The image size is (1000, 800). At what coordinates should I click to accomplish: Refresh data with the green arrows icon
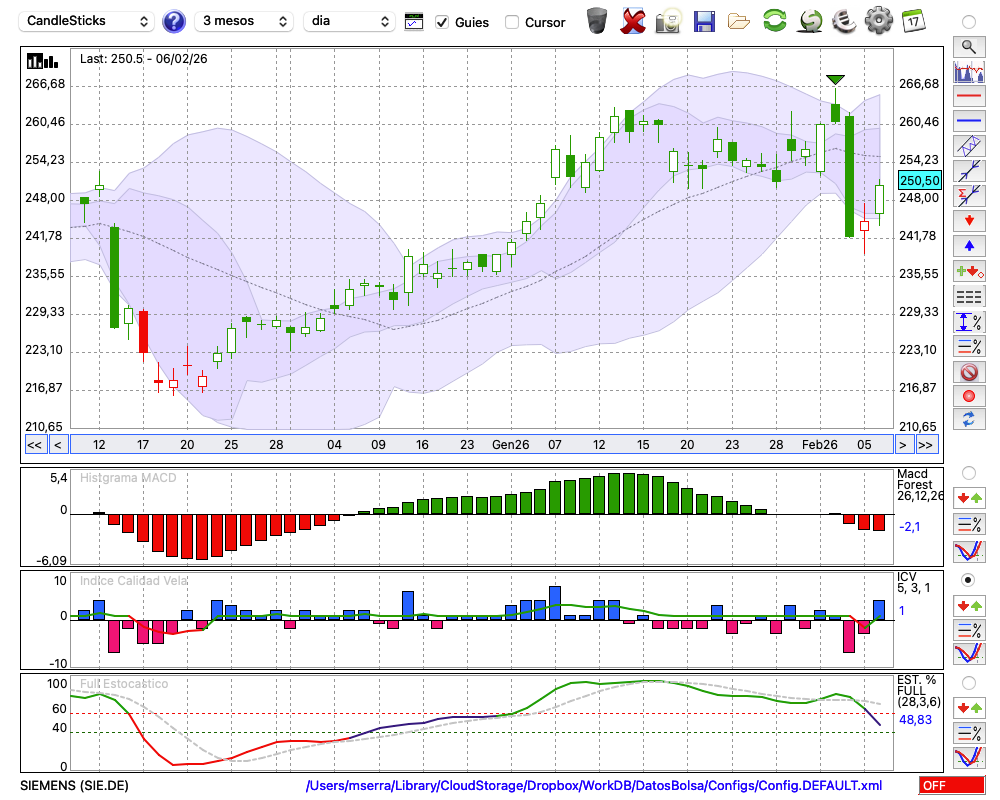point(774,21)
